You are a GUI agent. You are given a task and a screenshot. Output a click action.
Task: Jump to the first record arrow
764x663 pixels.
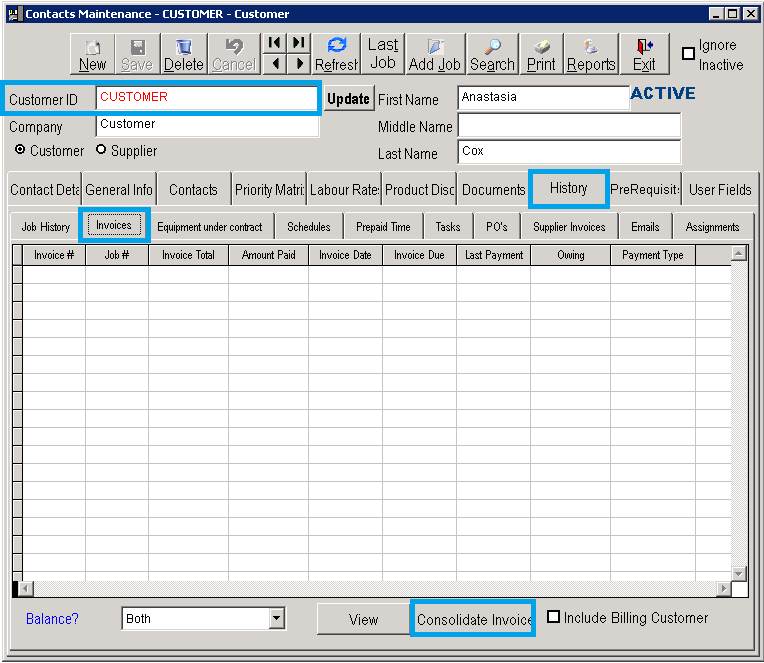(x=274, y=43)
